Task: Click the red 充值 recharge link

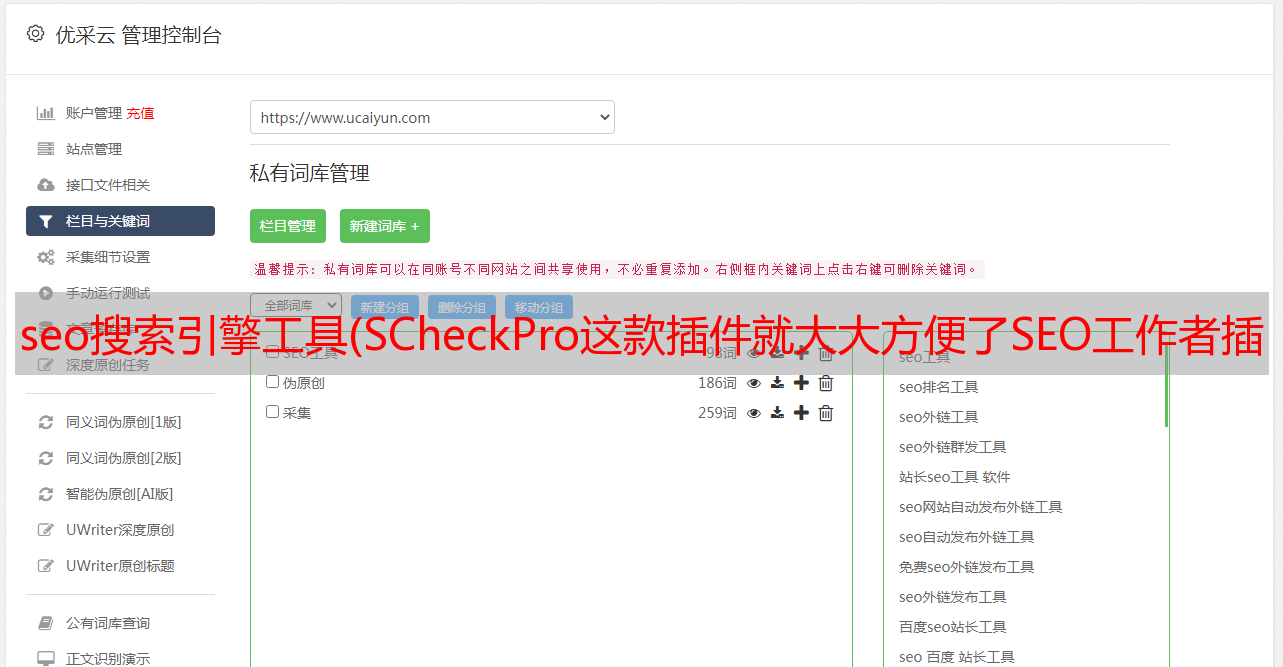Action: click(x=140, y=113)
